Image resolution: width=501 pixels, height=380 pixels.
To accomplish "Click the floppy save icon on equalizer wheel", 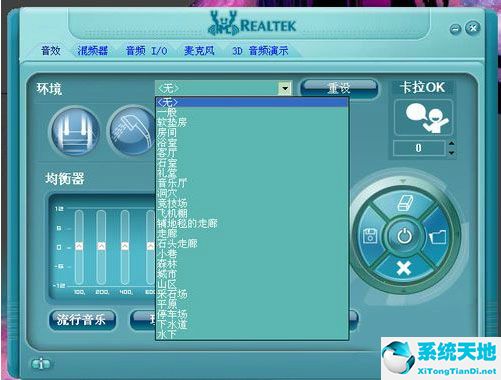I will [x=370, y=236].
